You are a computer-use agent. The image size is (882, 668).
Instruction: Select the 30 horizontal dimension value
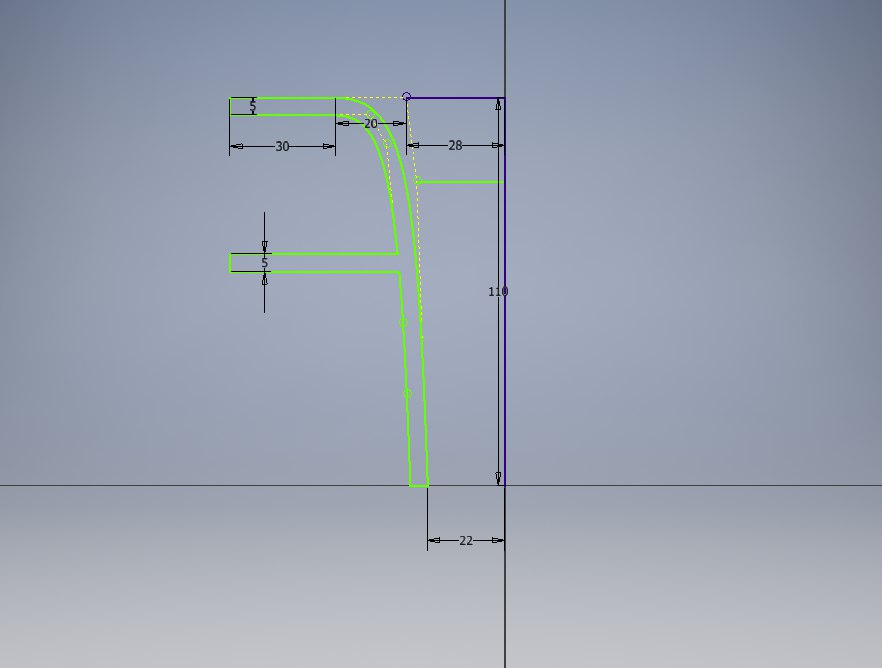click(282, 147)
